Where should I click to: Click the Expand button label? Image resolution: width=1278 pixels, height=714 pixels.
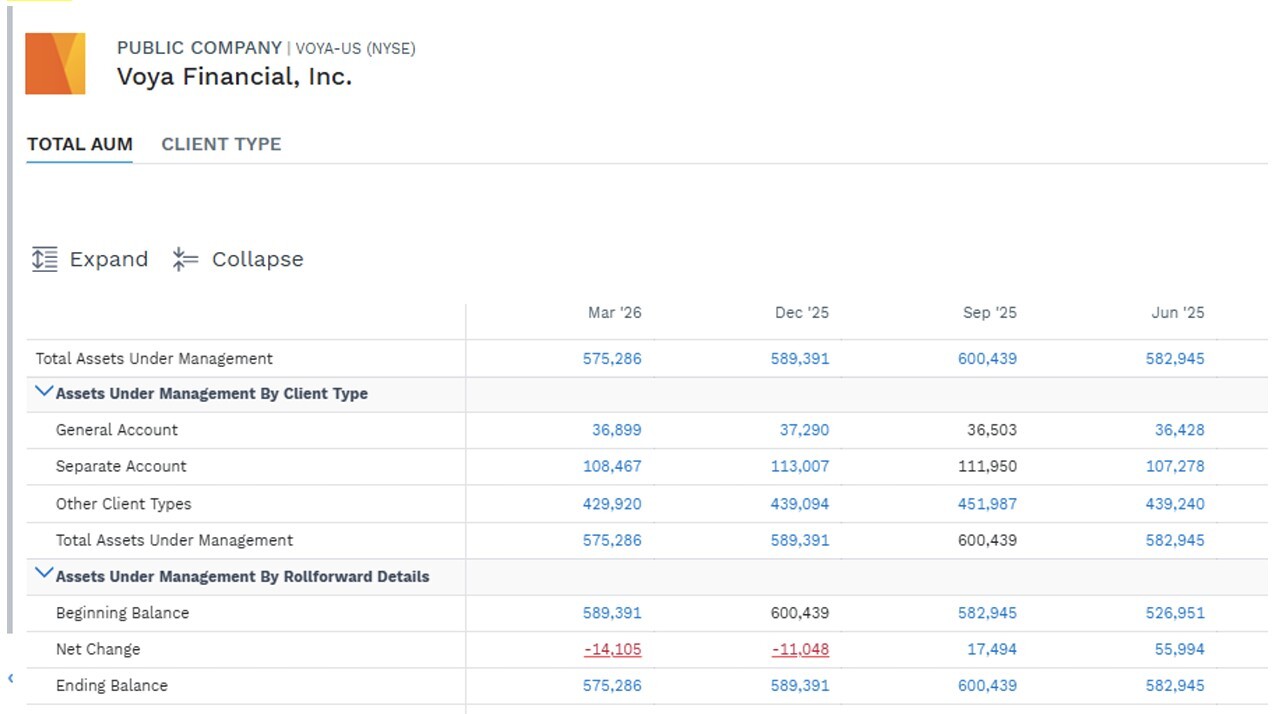click(x=108, y=259)
